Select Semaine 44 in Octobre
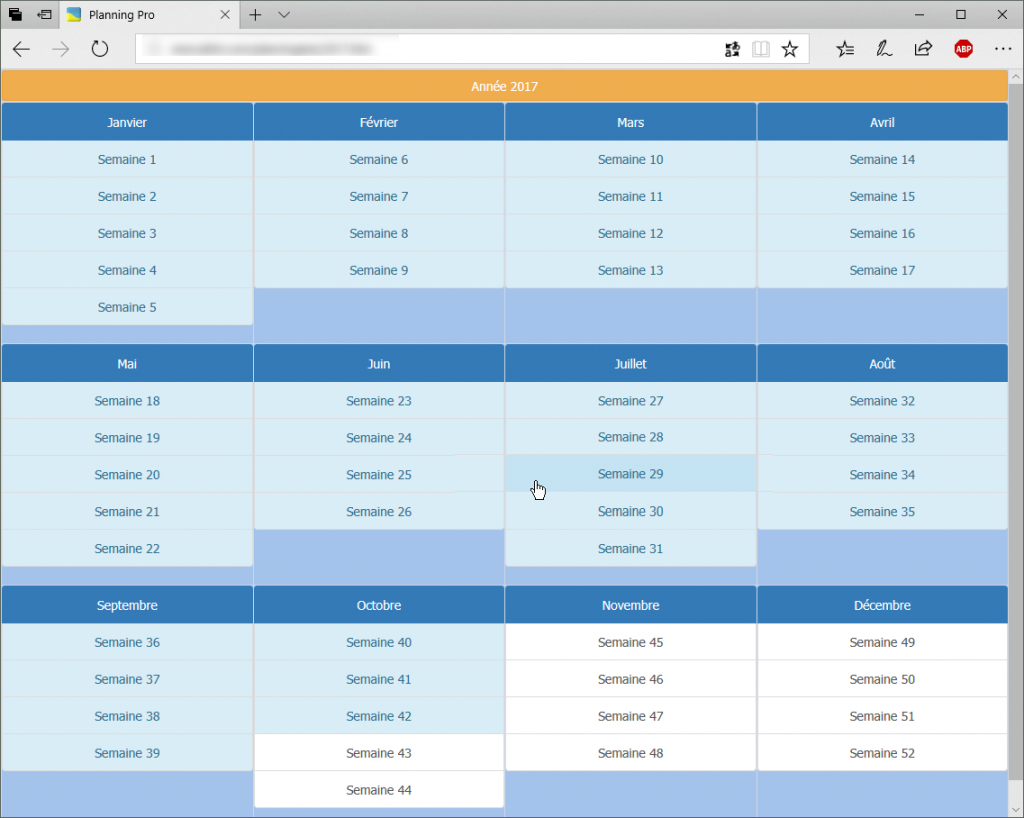 pos(379,789)
